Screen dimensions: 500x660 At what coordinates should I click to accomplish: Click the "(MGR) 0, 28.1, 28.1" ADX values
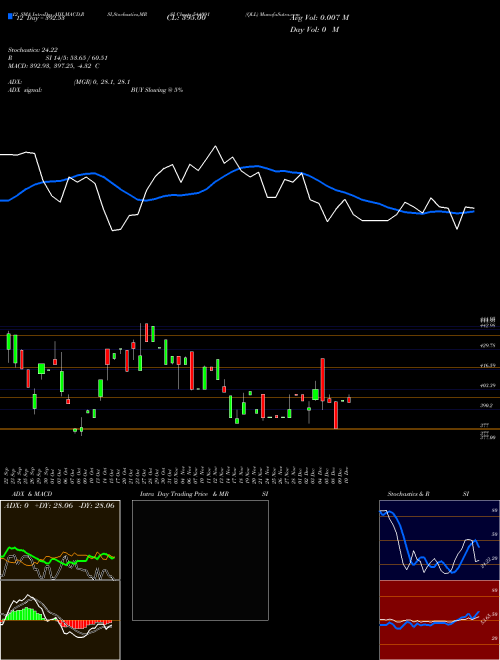101,82
